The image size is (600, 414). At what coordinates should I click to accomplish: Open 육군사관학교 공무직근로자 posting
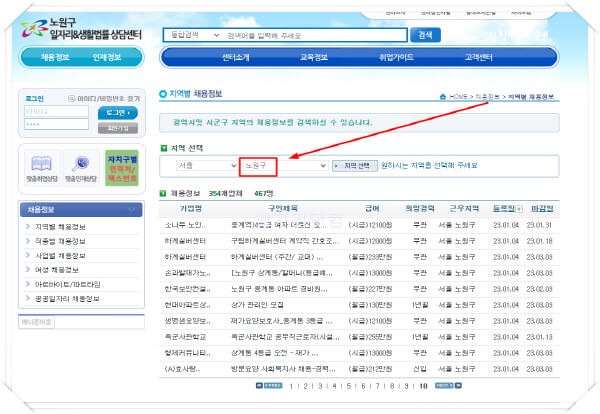(x=285, y=337)
